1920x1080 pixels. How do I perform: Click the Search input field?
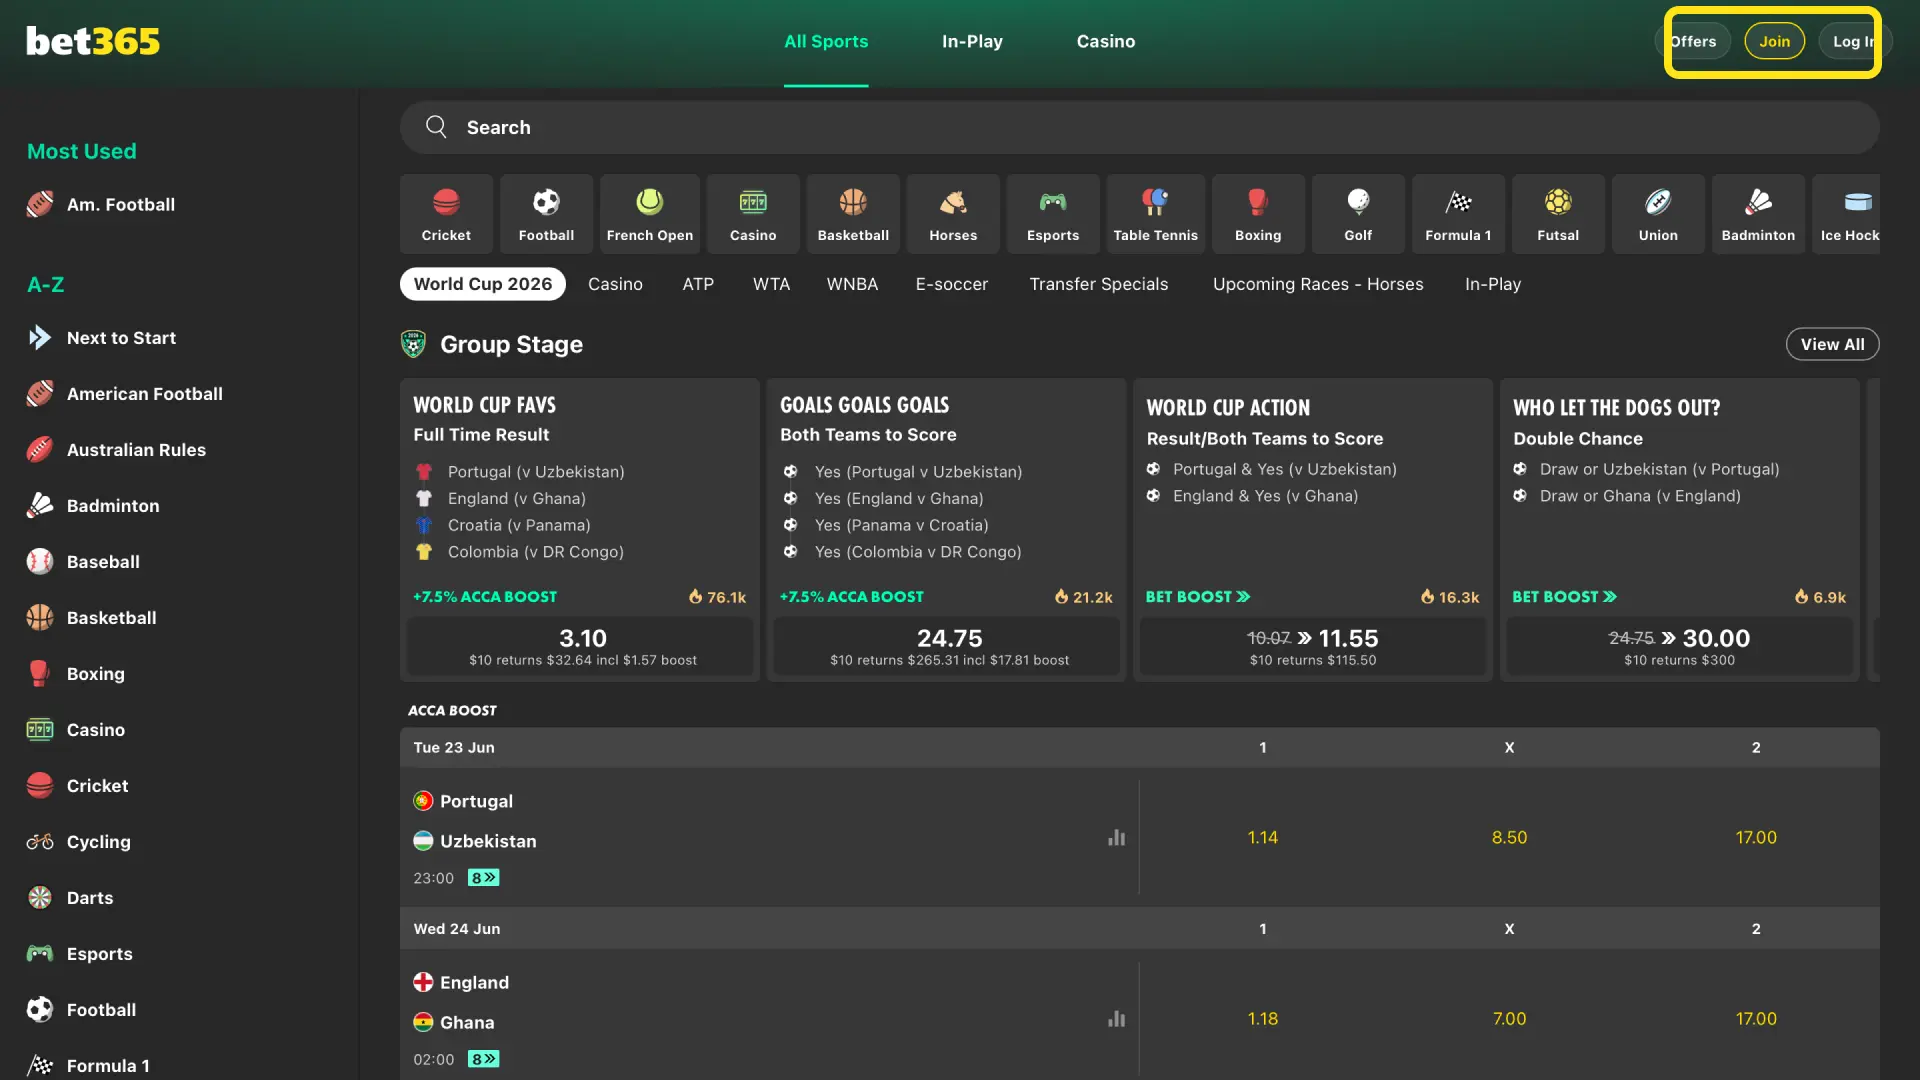pos(1140,127)
